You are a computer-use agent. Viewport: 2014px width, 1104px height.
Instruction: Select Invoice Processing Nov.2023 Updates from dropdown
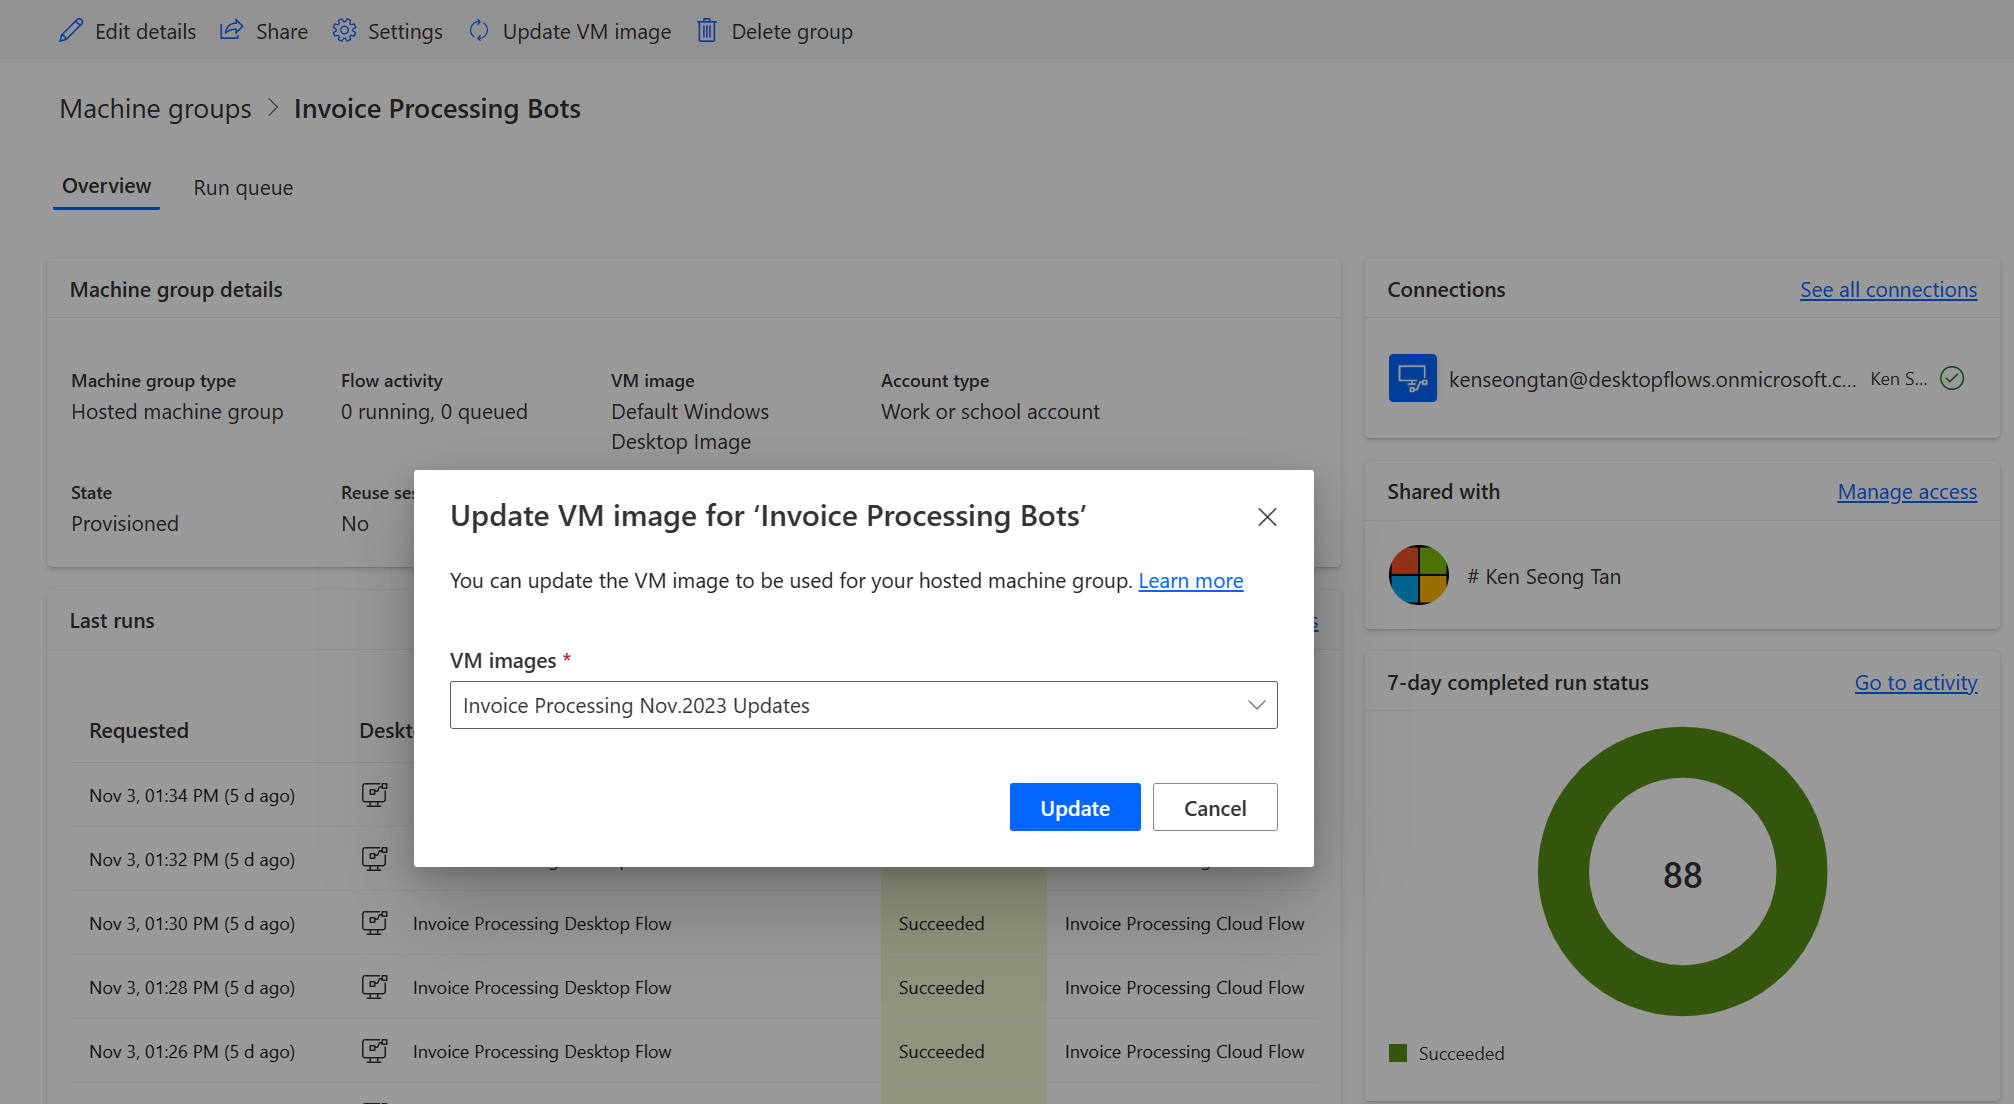(863, 704)
